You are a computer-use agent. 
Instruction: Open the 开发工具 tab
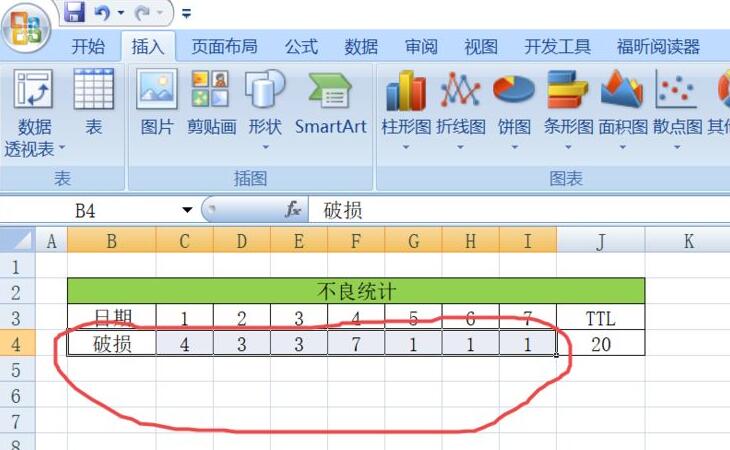click(557, 47)
